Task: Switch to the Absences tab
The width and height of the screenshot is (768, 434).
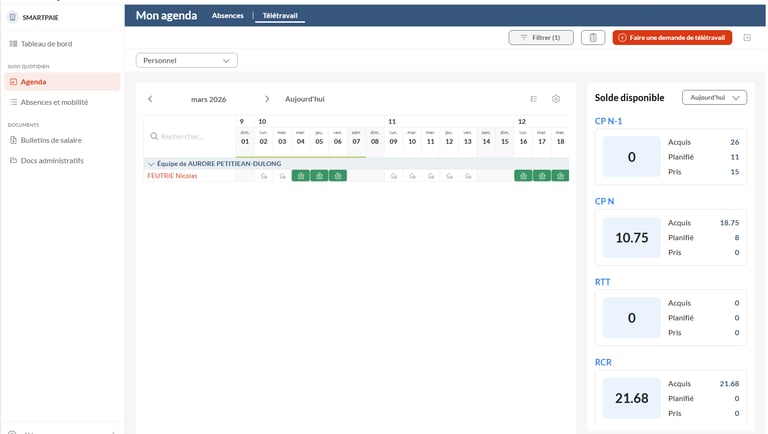Action: coord(228,16)
